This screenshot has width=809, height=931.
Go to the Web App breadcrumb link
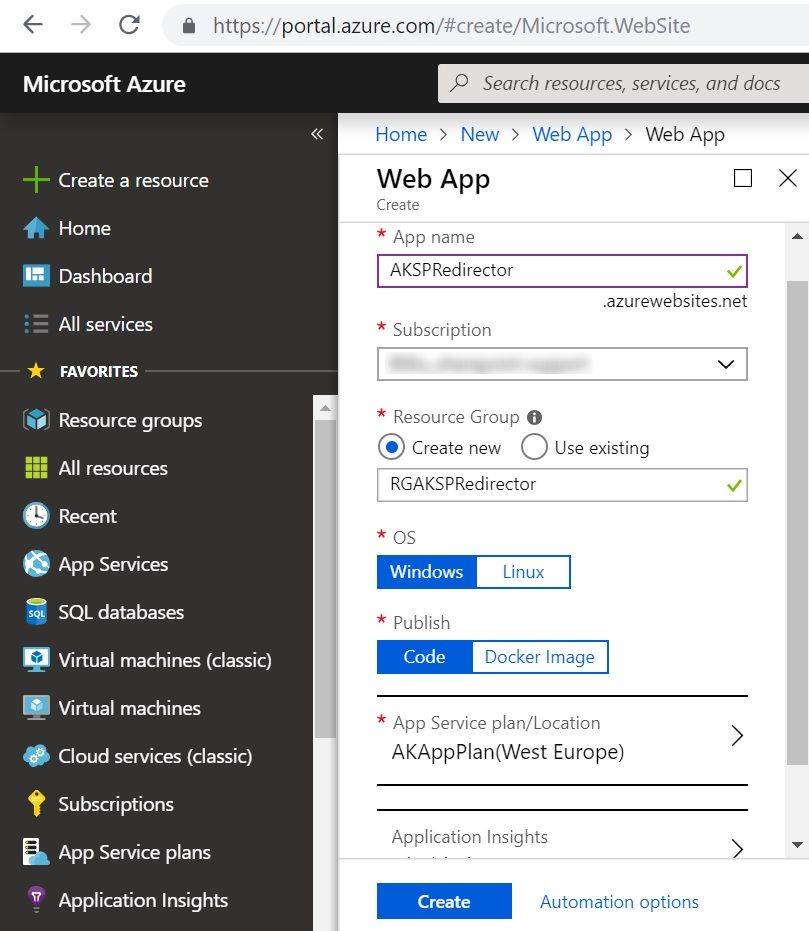coord(572,135)
